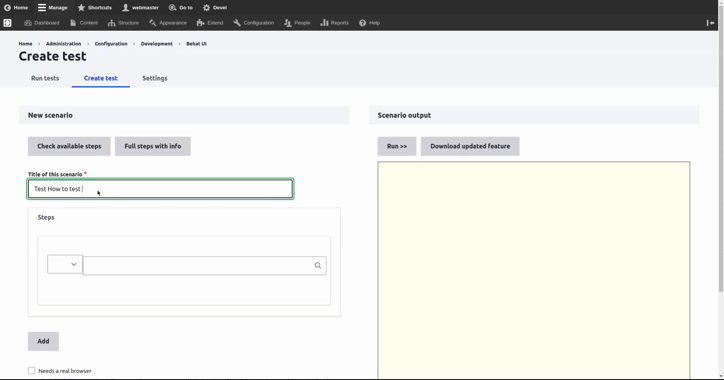Switch to the Settings tab
This screenshot has height=380, width=724.
coord(155,78)
